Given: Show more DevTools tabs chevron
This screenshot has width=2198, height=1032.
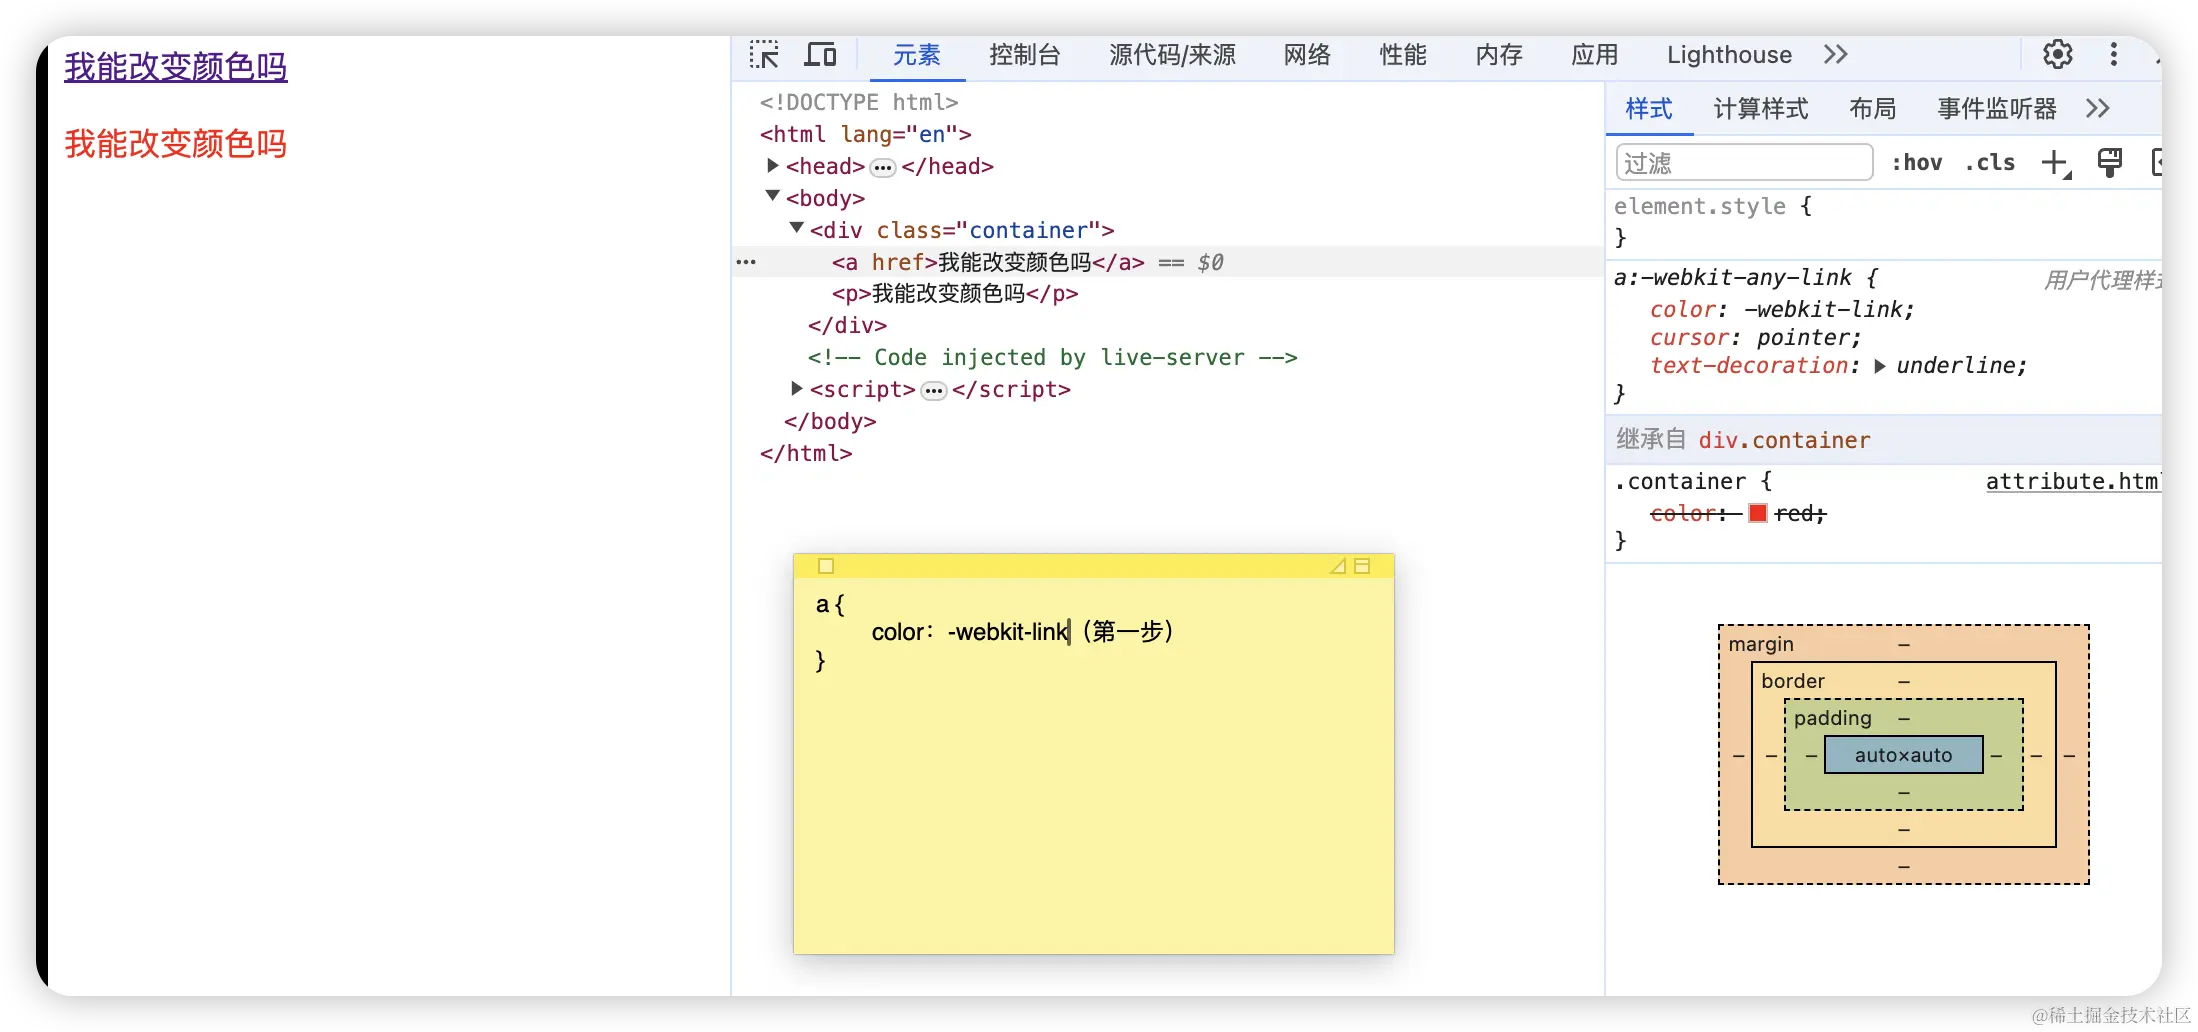Looking at the screenshot, I should 1835,55.
